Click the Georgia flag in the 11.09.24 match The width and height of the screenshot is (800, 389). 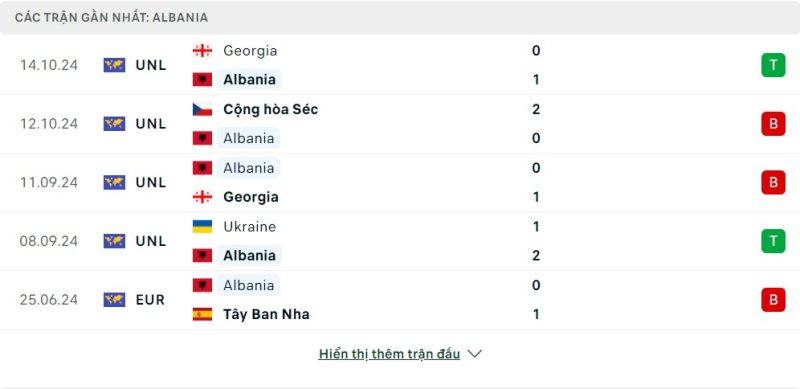202,197
